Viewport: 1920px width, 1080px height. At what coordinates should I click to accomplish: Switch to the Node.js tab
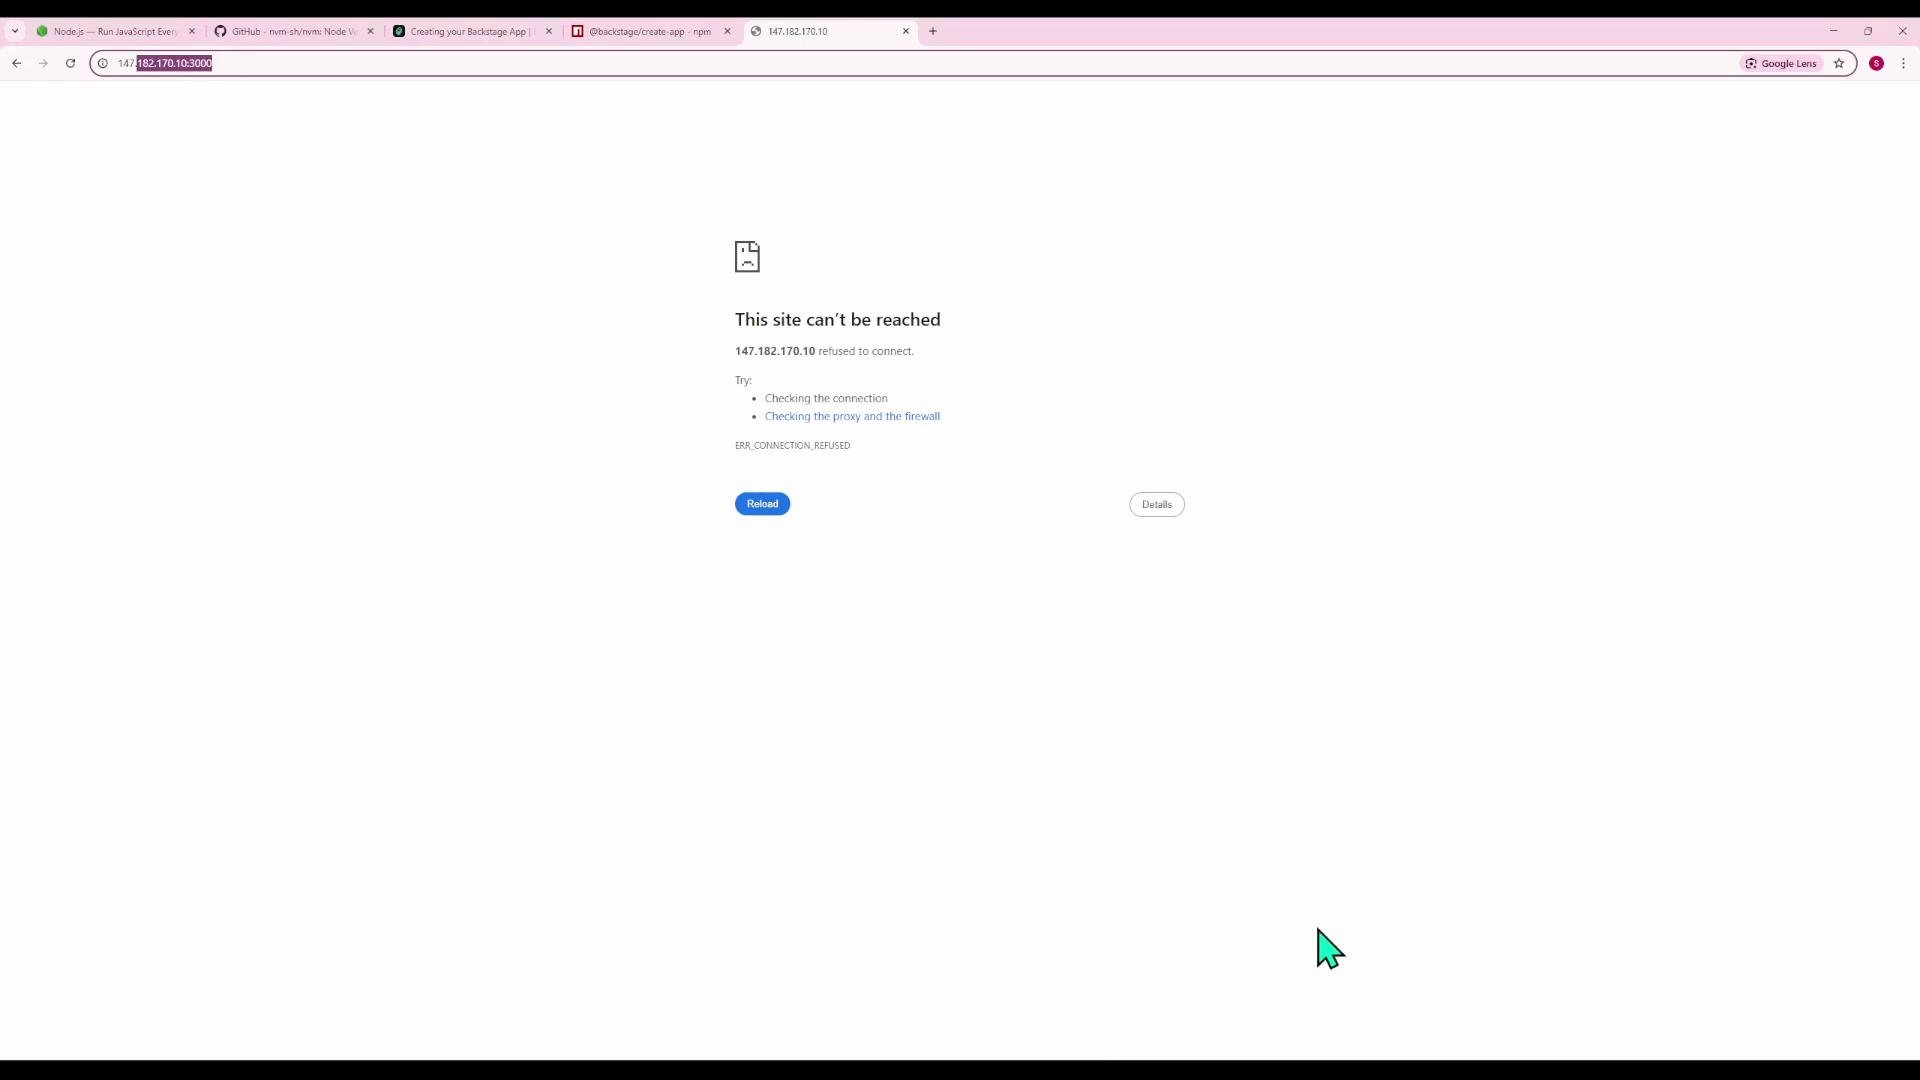coord(115,31)
